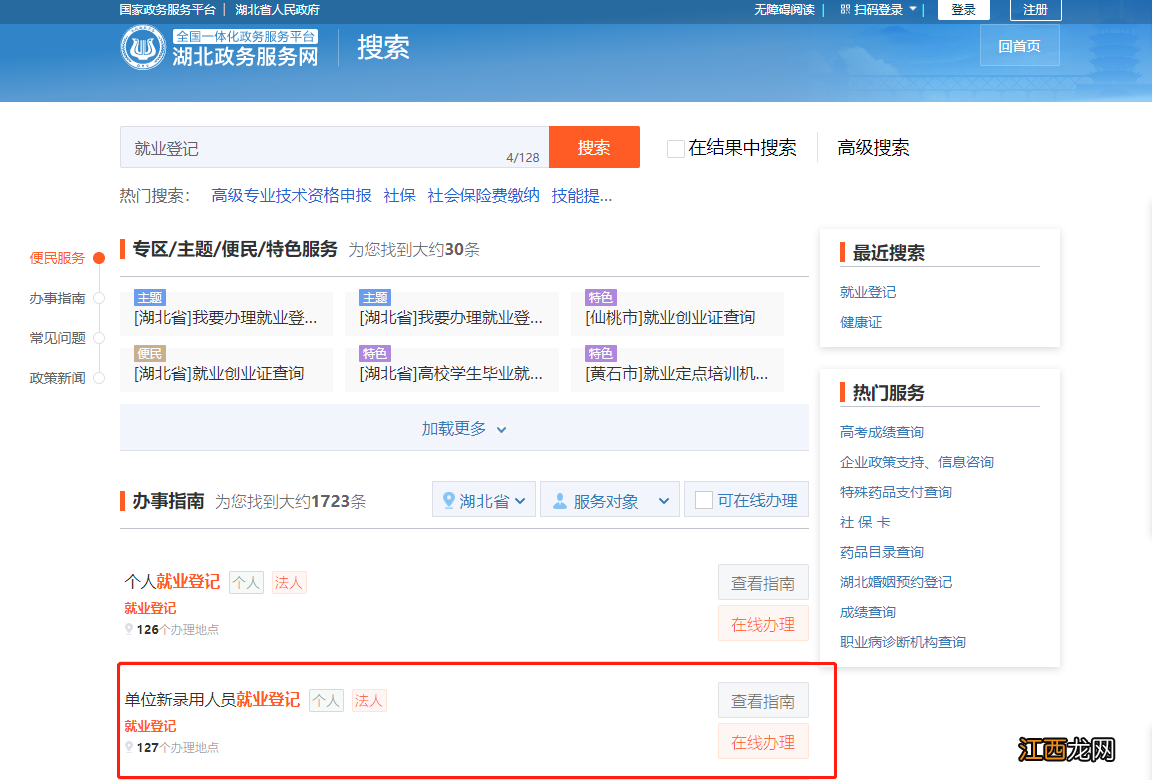
Task: Click the 登录 button
Action: pos(962,9)
